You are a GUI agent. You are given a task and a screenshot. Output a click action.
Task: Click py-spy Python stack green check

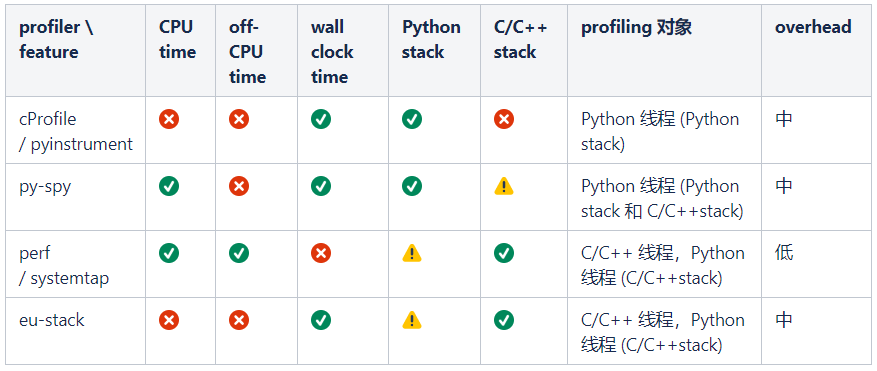tap(412, 186)
